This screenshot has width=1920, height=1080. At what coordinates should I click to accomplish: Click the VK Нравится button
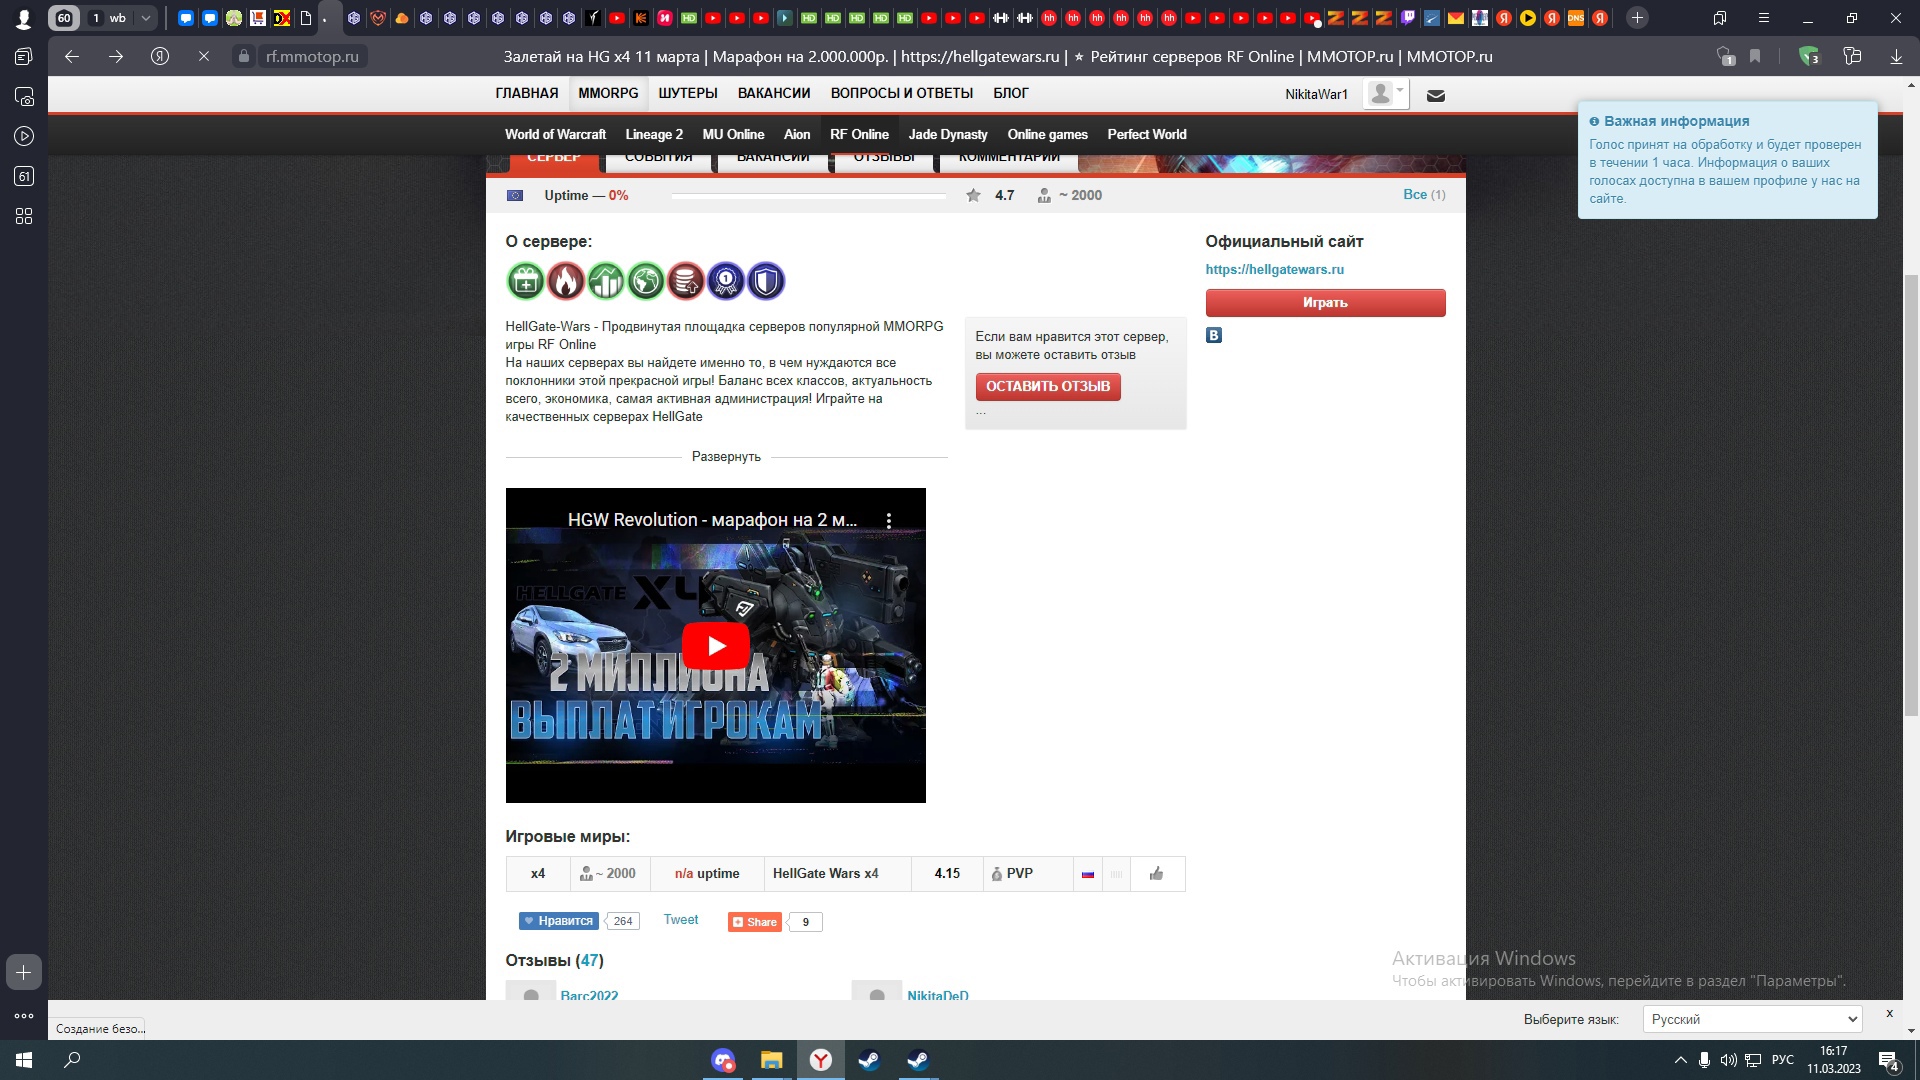[x=558, y=922]
